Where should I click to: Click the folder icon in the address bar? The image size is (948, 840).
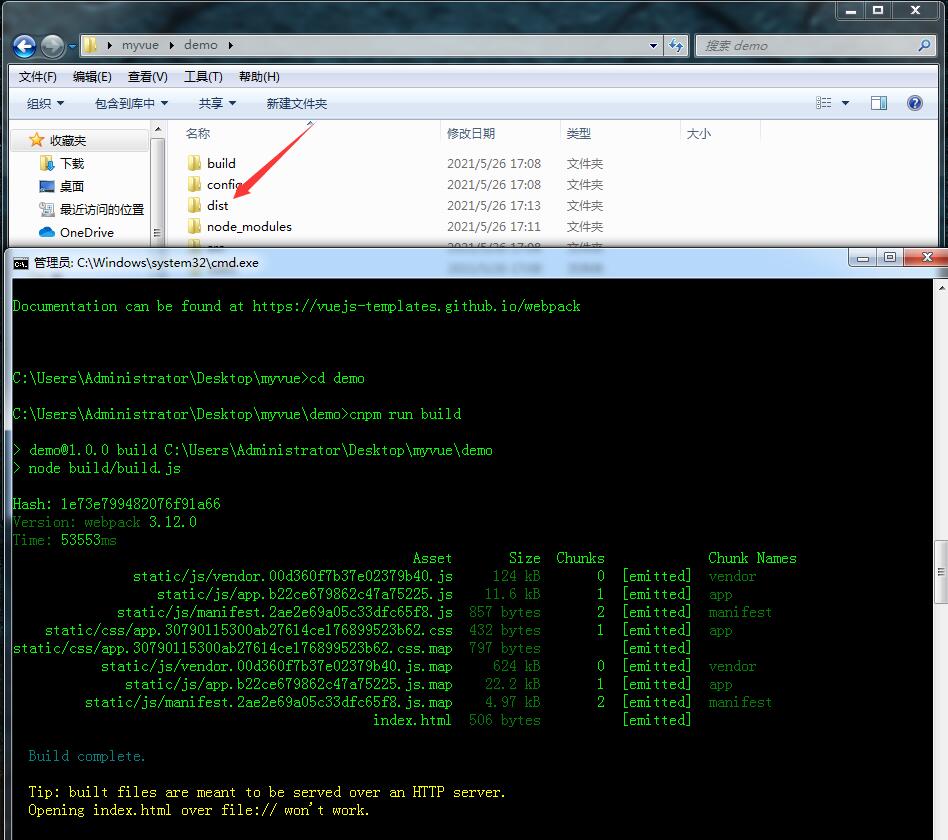(90, 45)
